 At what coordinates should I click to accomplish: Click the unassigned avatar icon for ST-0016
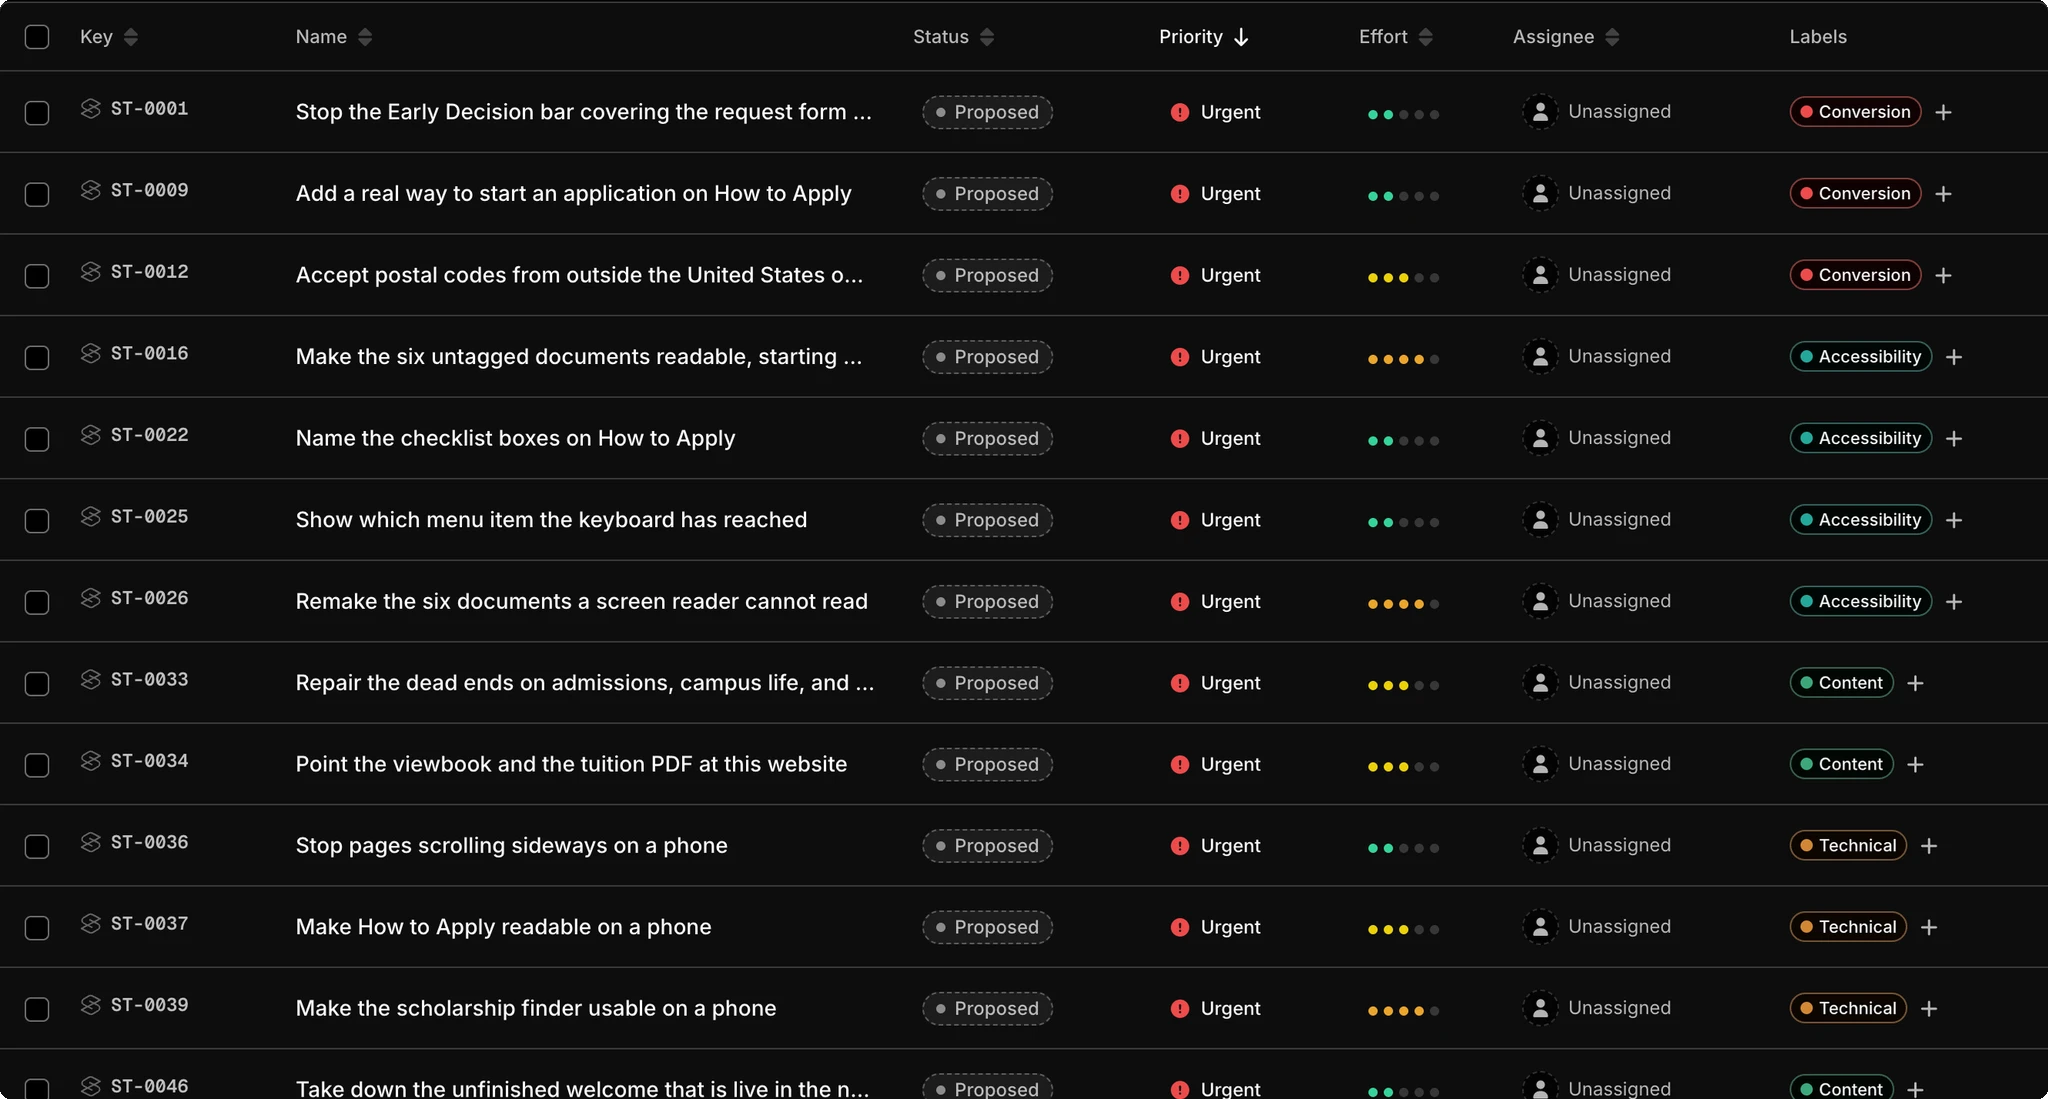(1540, 357)
